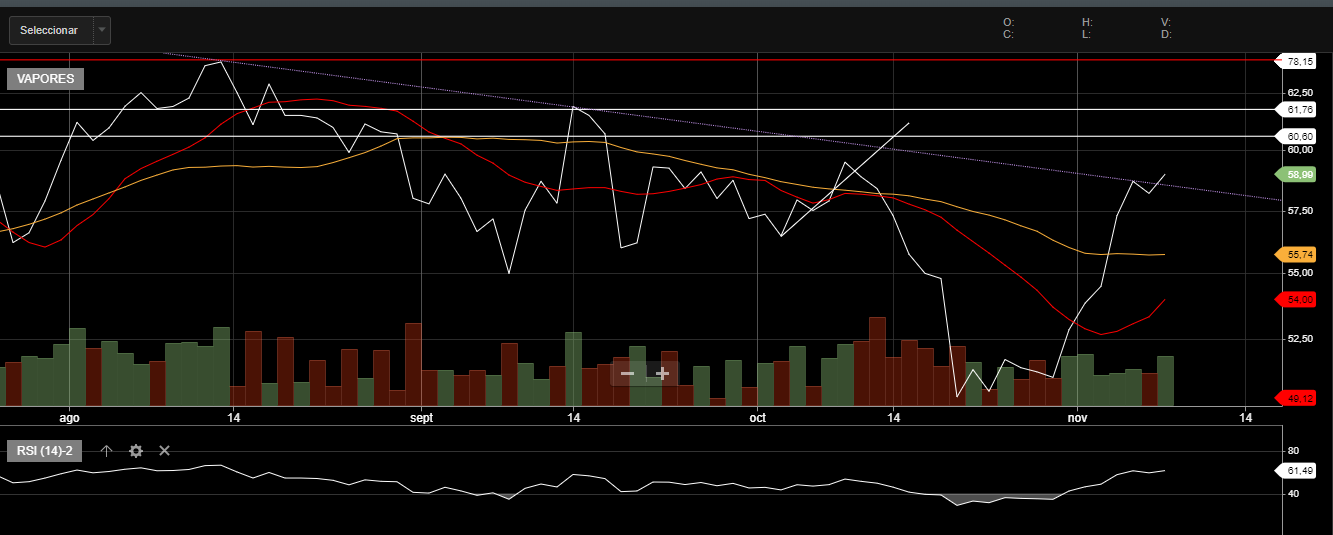Remove the RSI (14)-2 panel with X
This screenshot has height=535, width=1333.
click(x=165, y=451)
